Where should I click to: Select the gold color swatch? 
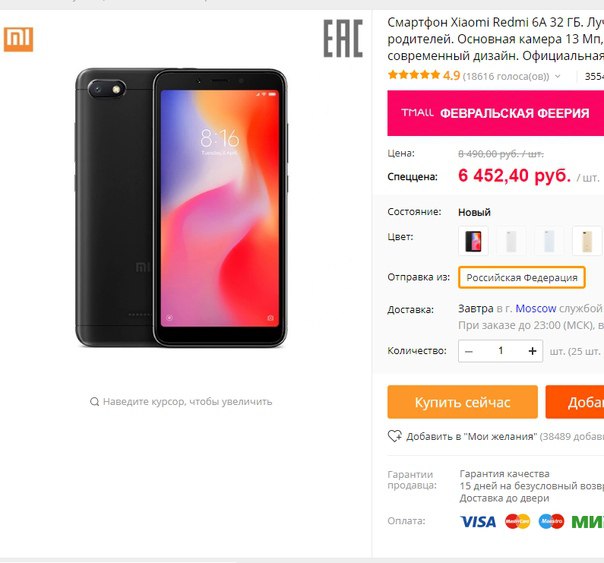[587, 241]
